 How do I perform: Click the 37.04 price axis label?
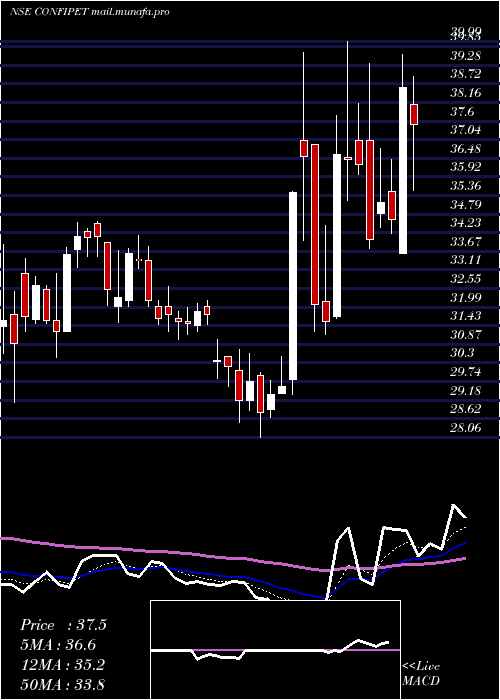pos(466,130)
